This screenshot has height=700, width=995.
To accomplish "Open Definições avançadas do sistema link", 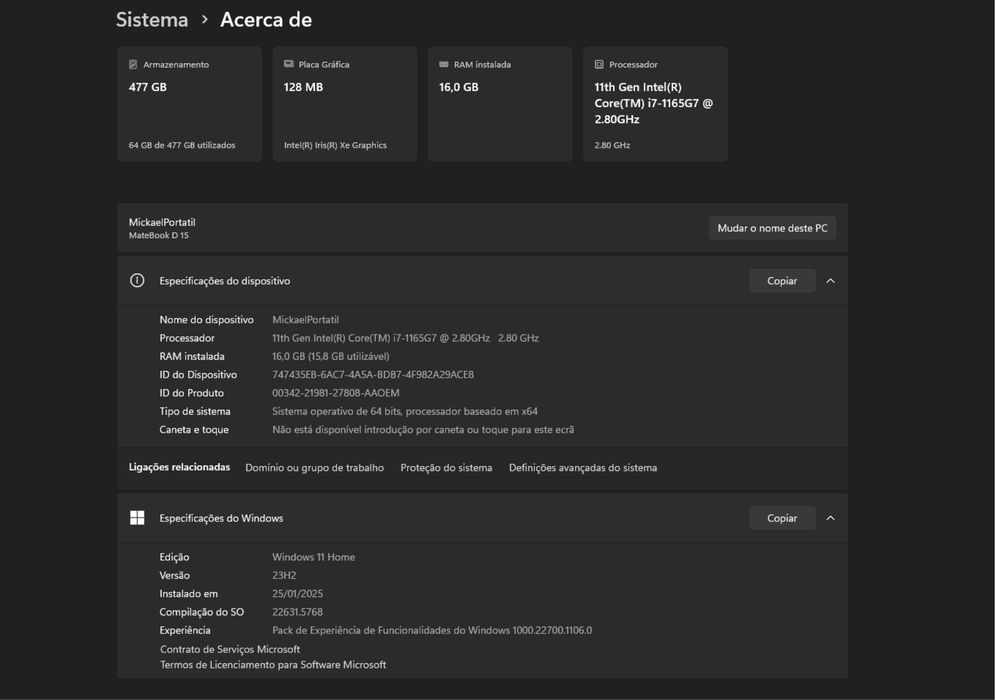I will tap(583, 468).
